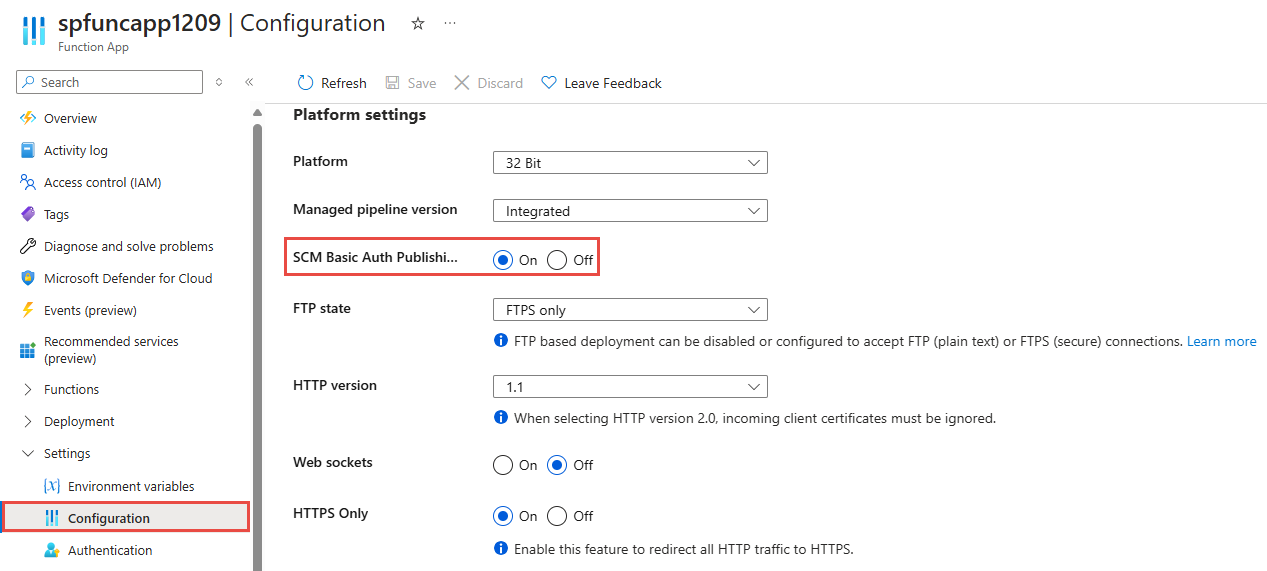Turn on Web sockets
1267x571 pixels.
[502, 465]
